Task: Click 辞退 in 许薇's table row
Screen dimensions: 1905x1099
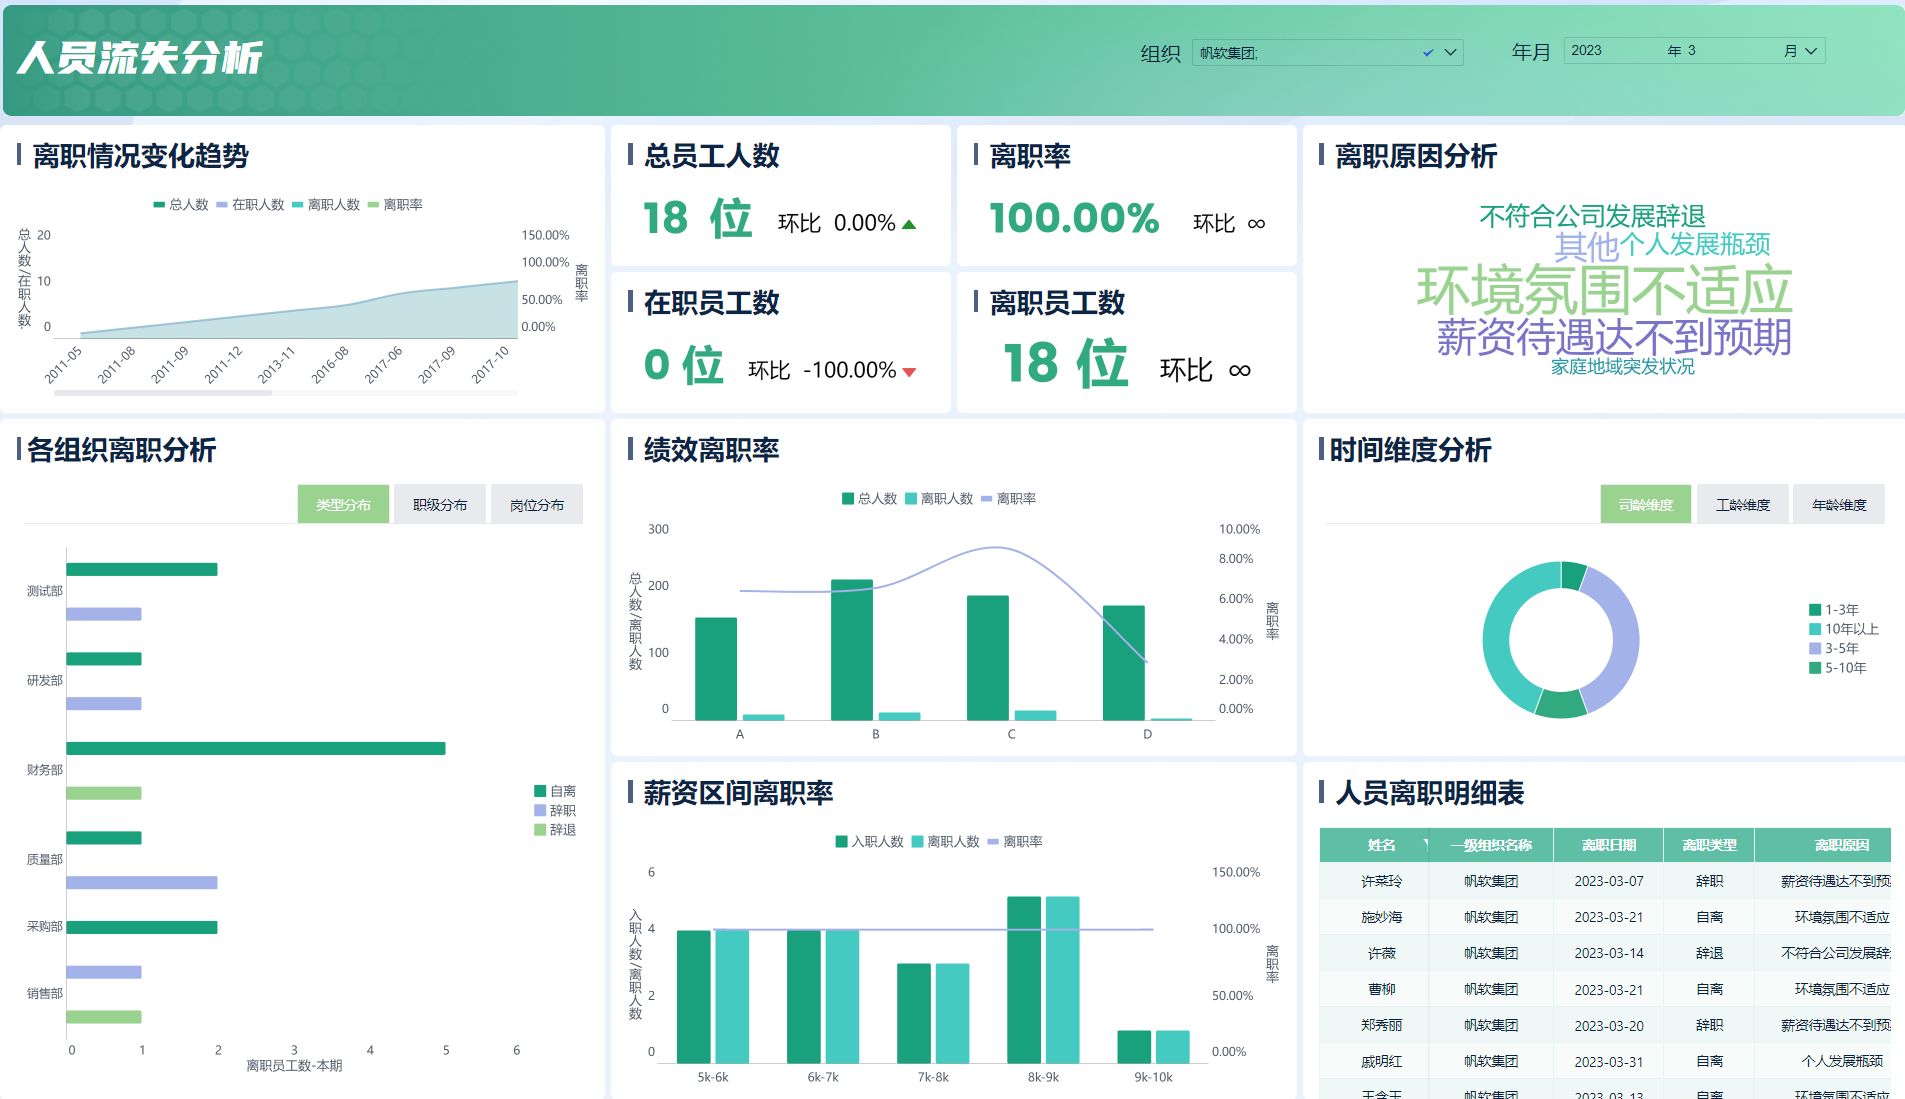Action: tap(1709, 953)
